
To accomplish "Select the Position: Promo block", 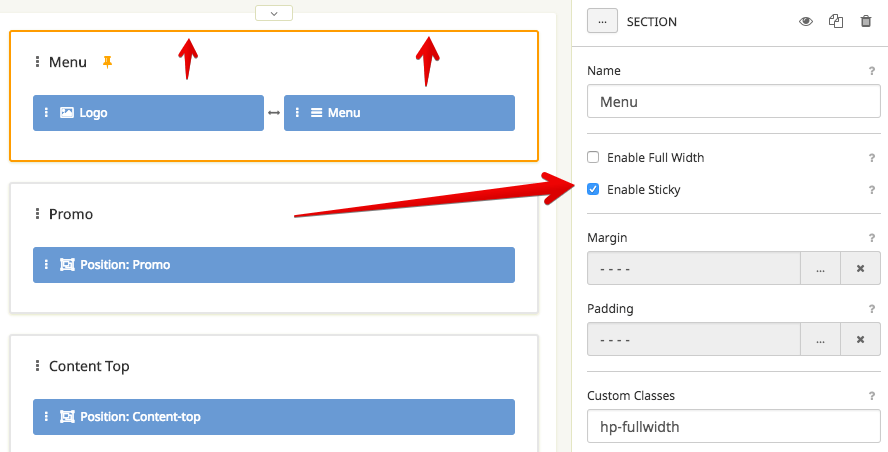I will tap(274, 265).
